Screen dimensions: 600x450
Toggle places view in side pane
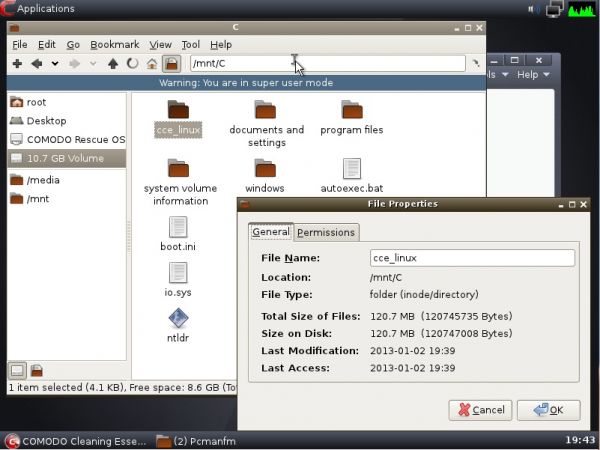tap(17, 370)
